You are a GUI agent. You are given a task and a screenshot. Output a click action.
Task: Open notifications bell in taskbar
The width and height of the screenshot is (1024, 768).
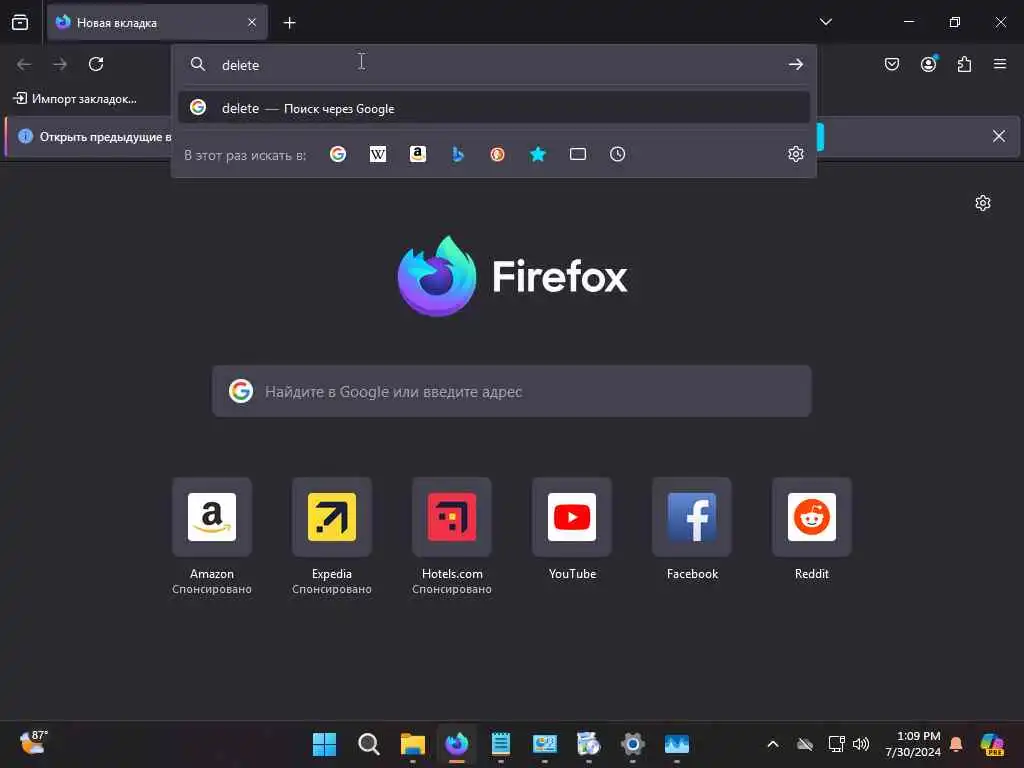pos(956,744)
